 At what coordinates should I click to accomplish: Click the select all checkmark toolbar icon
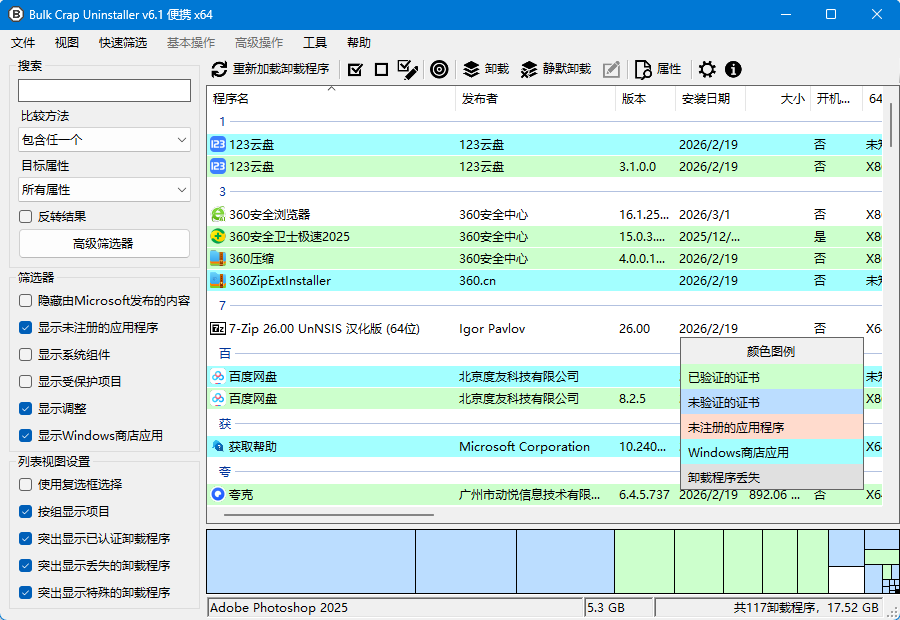click(x=355, y=69)
